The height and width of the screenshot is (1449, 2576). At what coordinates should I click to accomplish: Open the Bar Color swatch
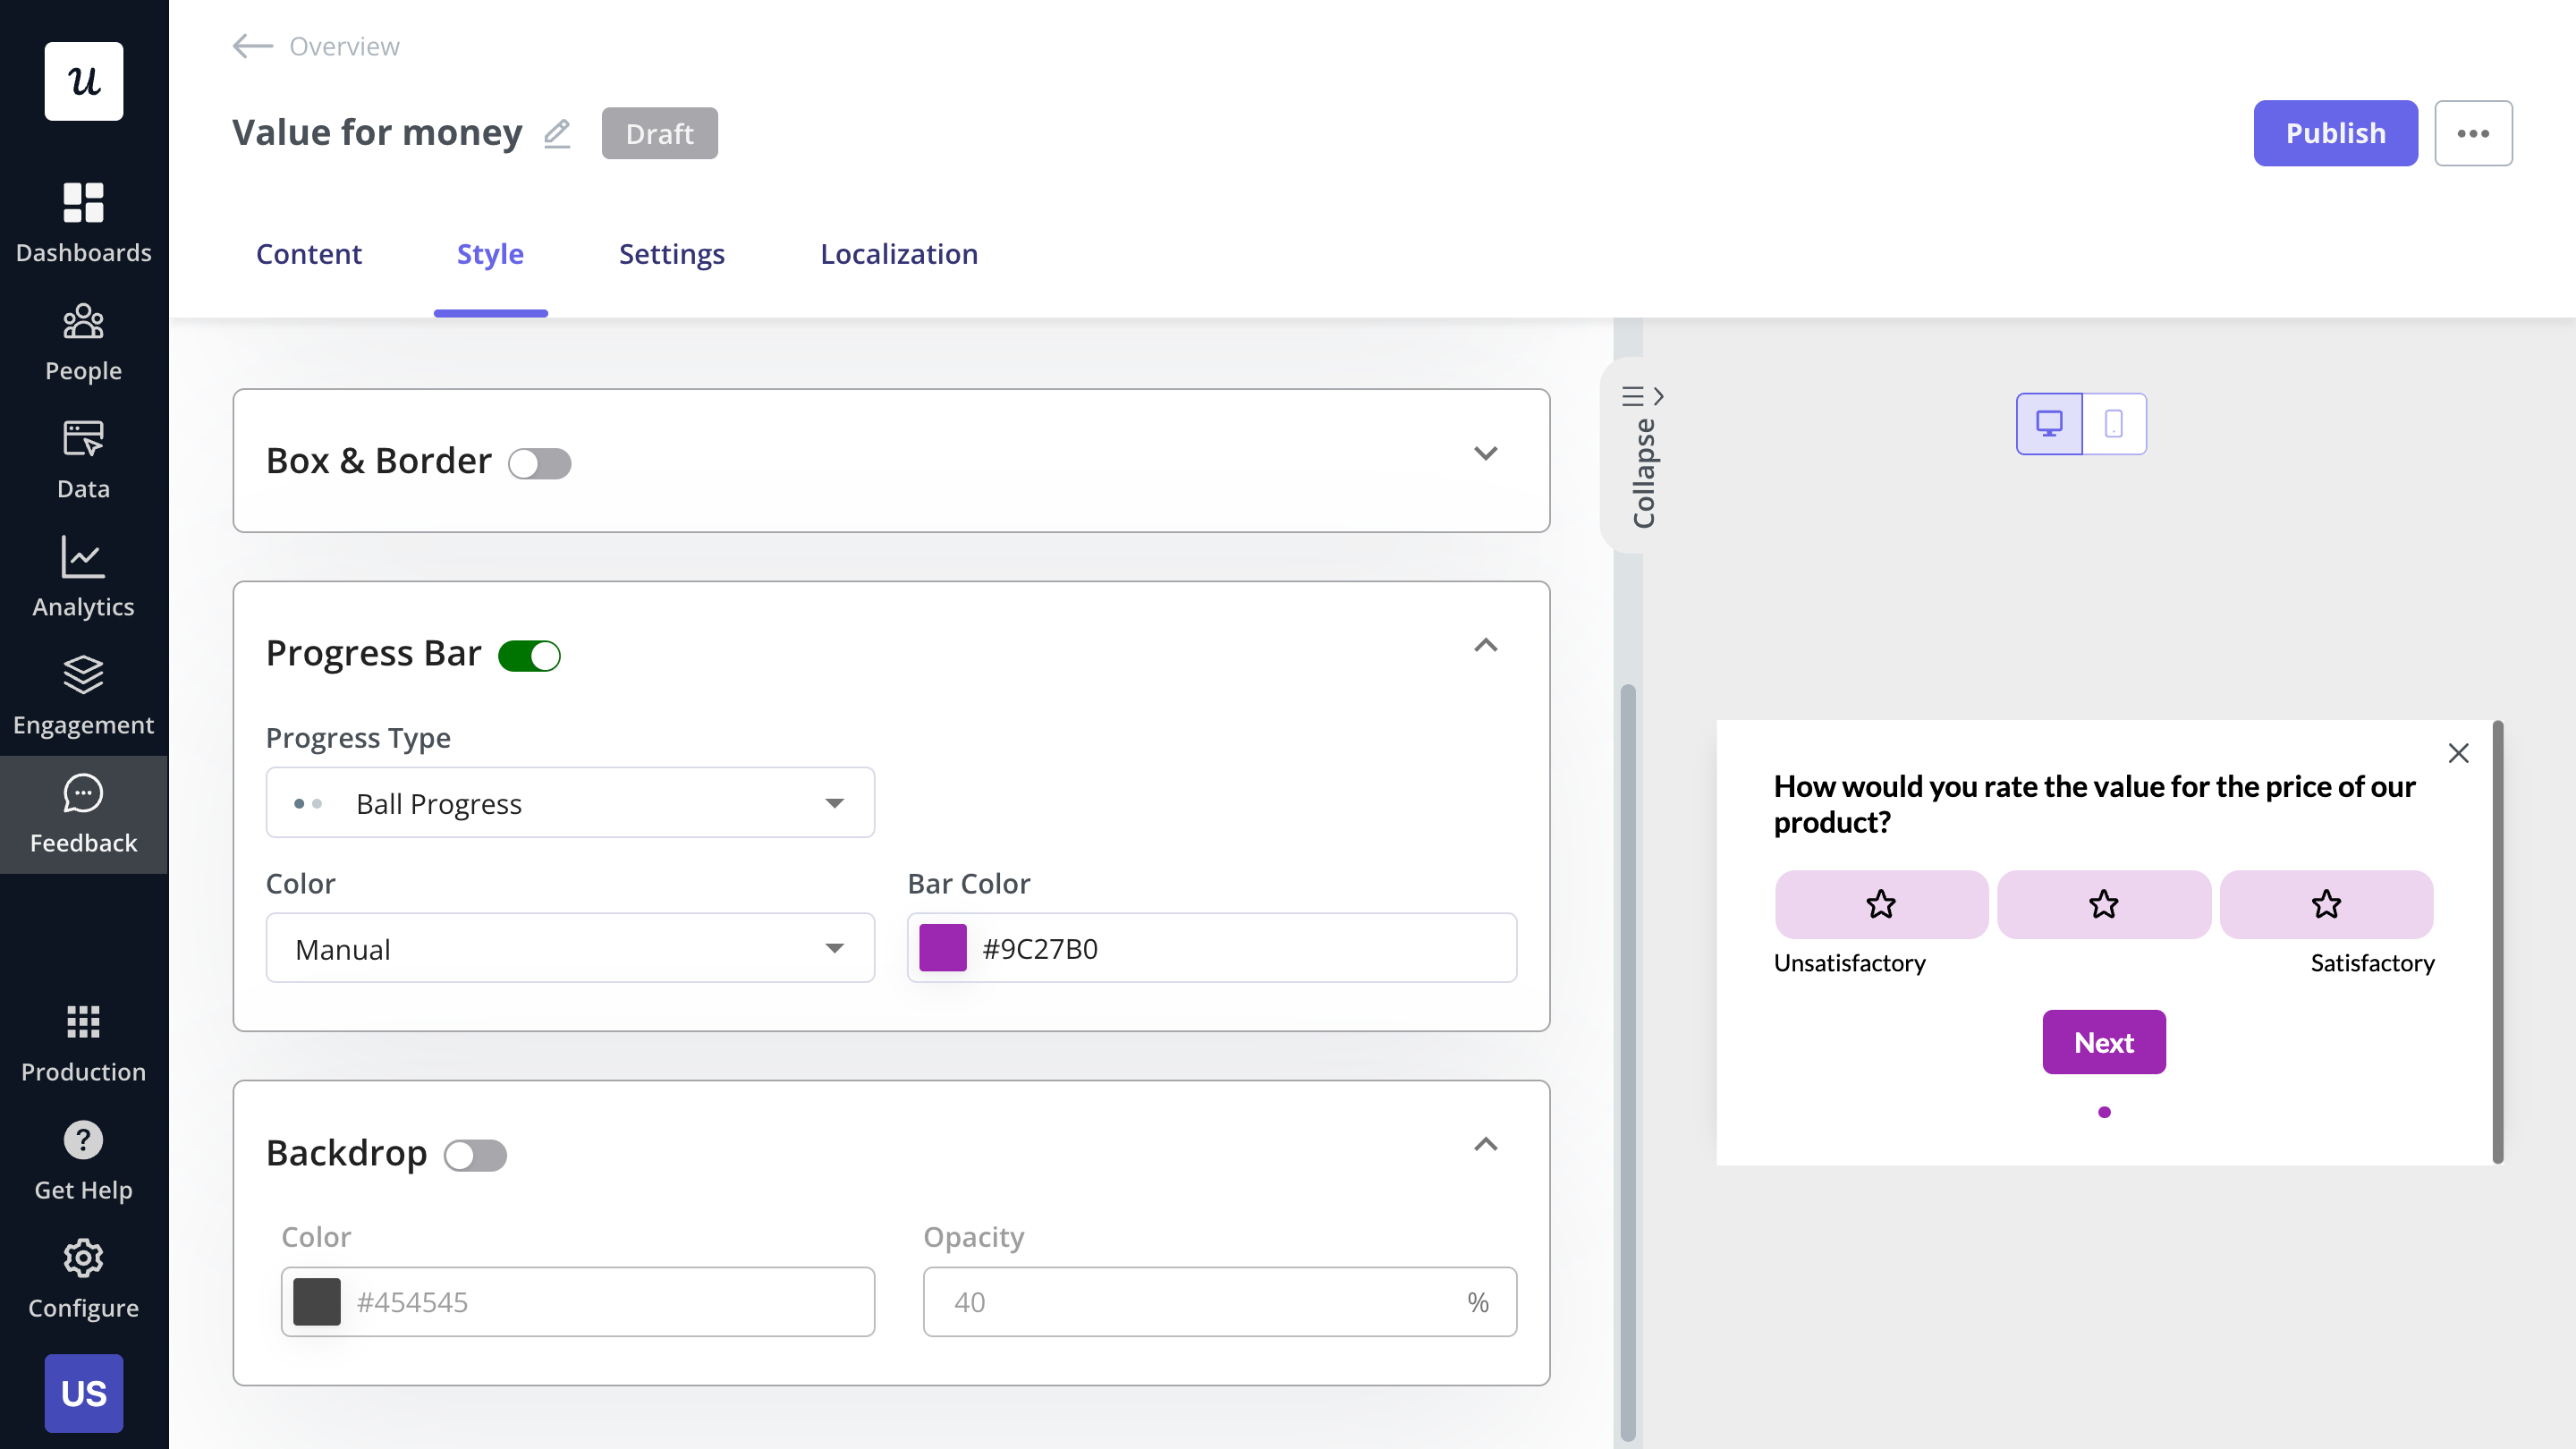point(941,948)
